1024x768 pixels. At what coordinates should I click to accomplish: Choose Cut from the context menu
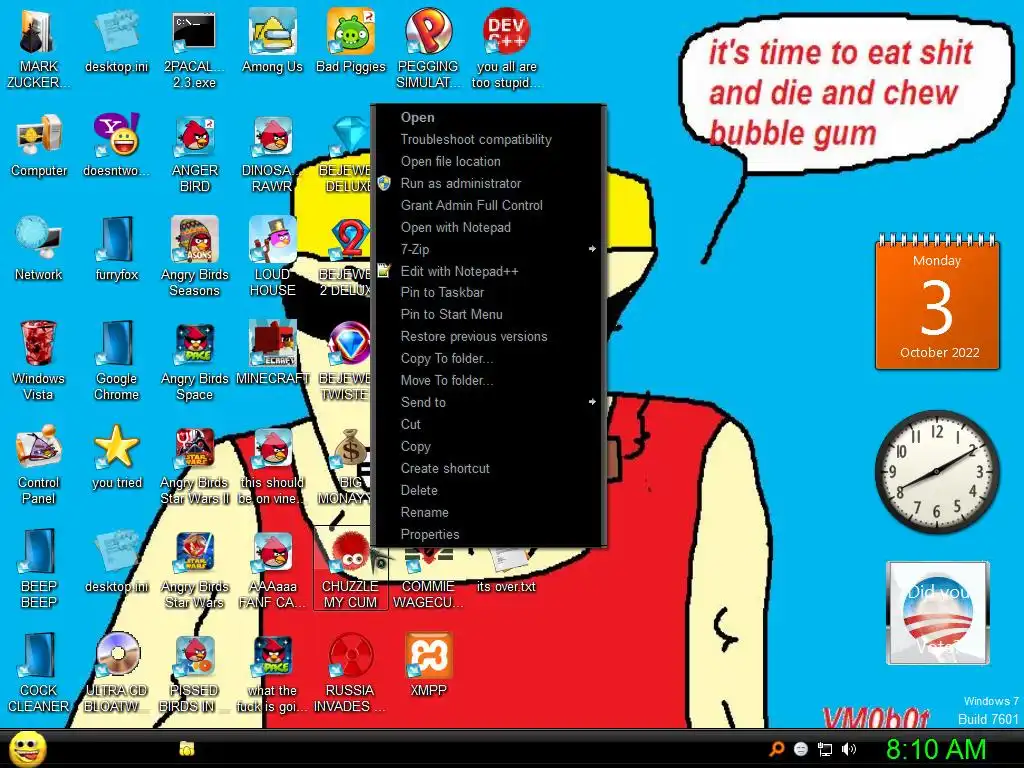pos(488,424)
